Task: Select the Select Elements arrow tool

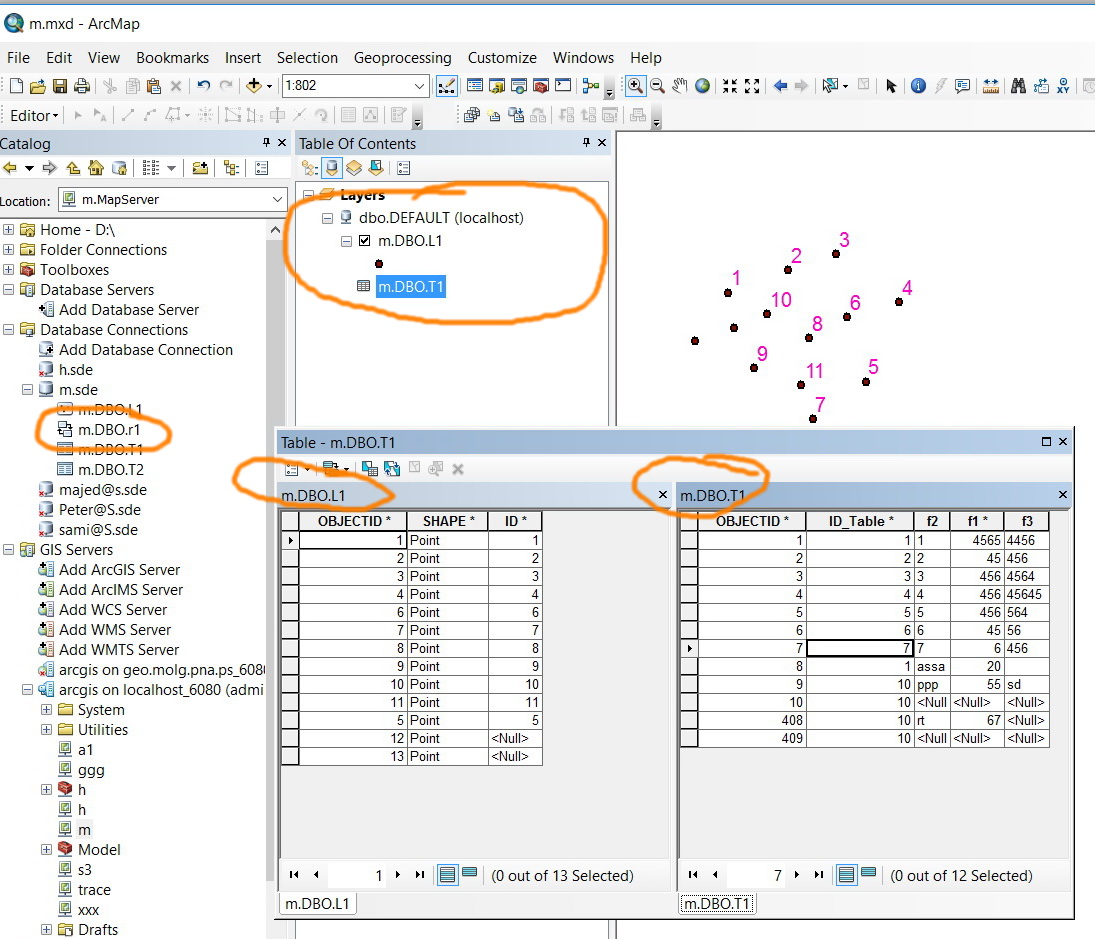Action: coord(890,86)
